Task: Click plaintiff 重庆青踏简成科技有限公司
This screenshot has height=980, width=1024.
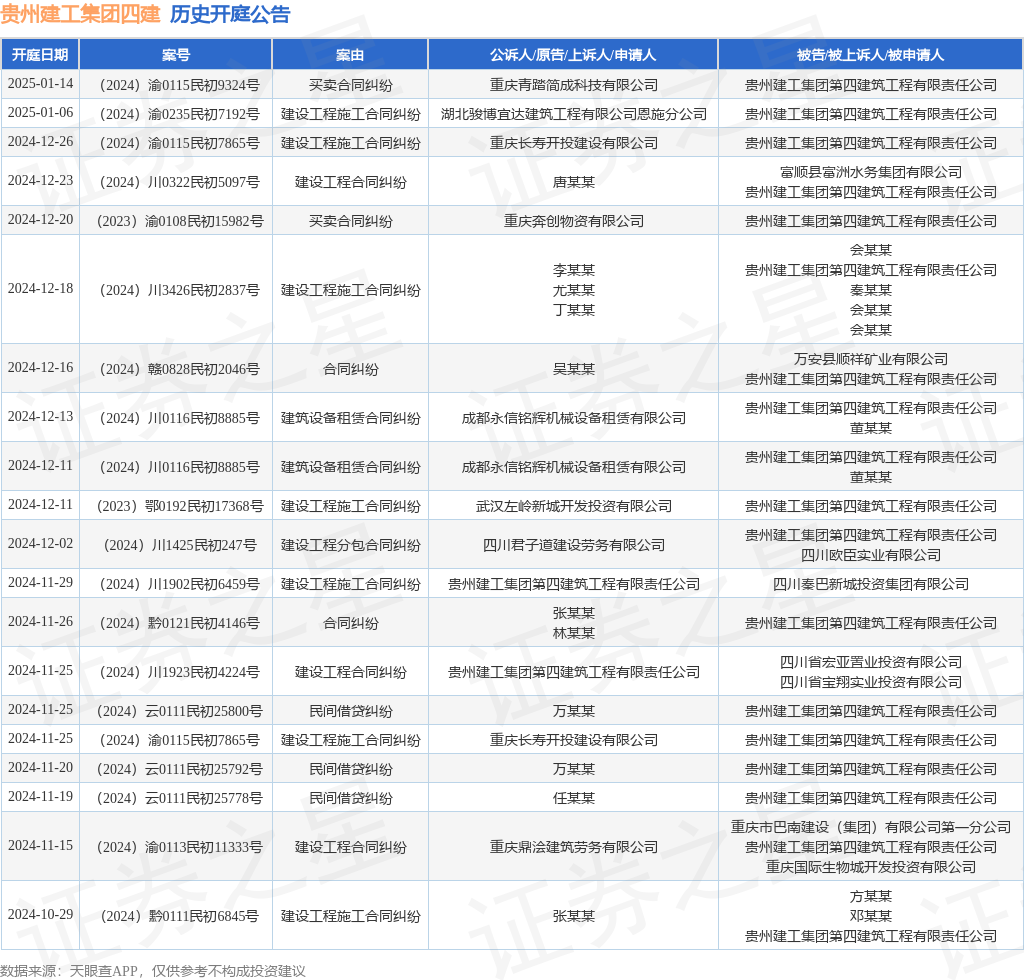Action: pos(573,86)
